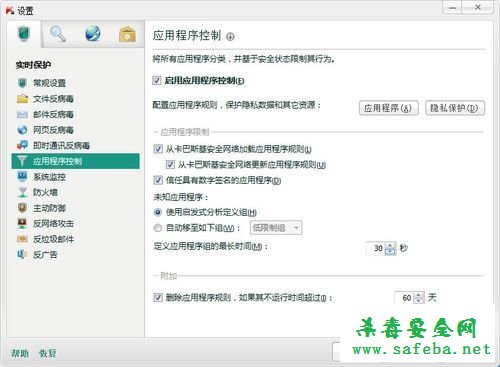The width and height of the screenshot is (500, 367).
Task: Click the 文件反病毒 folder icon
Action: (22, 99)
